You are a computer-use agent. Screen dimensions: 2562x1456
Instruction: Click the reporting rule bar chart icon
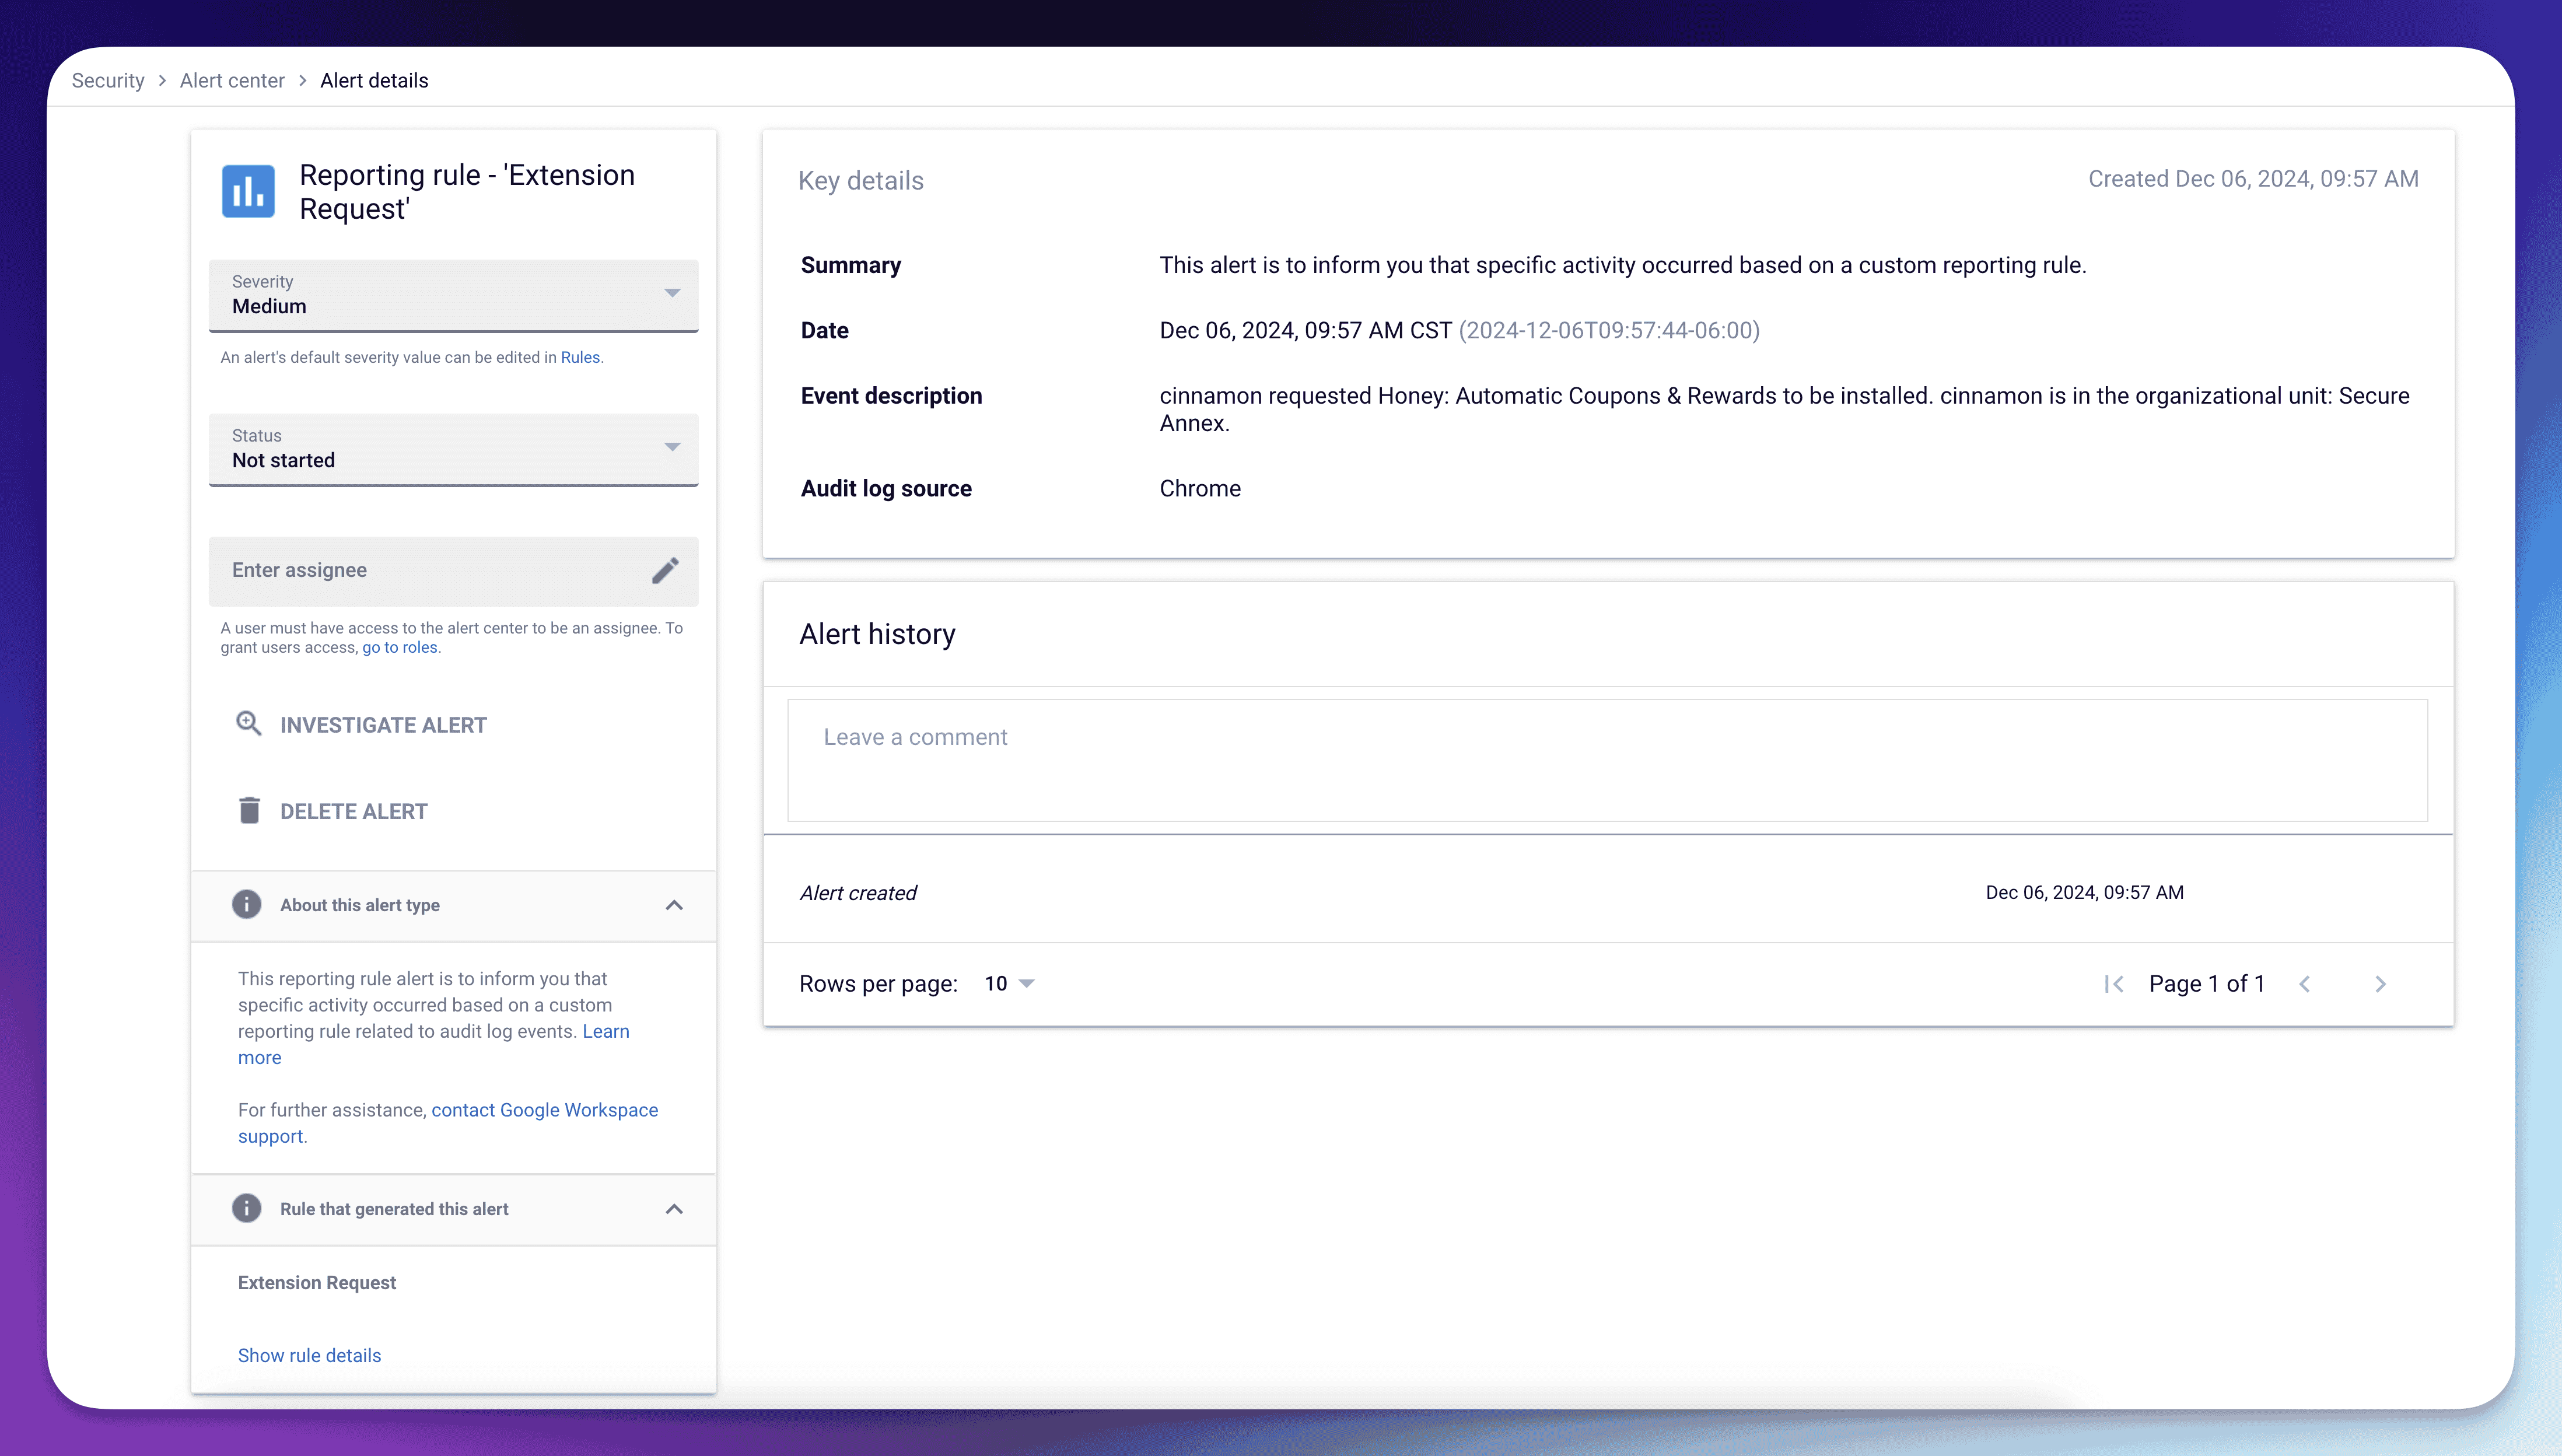coord(248,192)
